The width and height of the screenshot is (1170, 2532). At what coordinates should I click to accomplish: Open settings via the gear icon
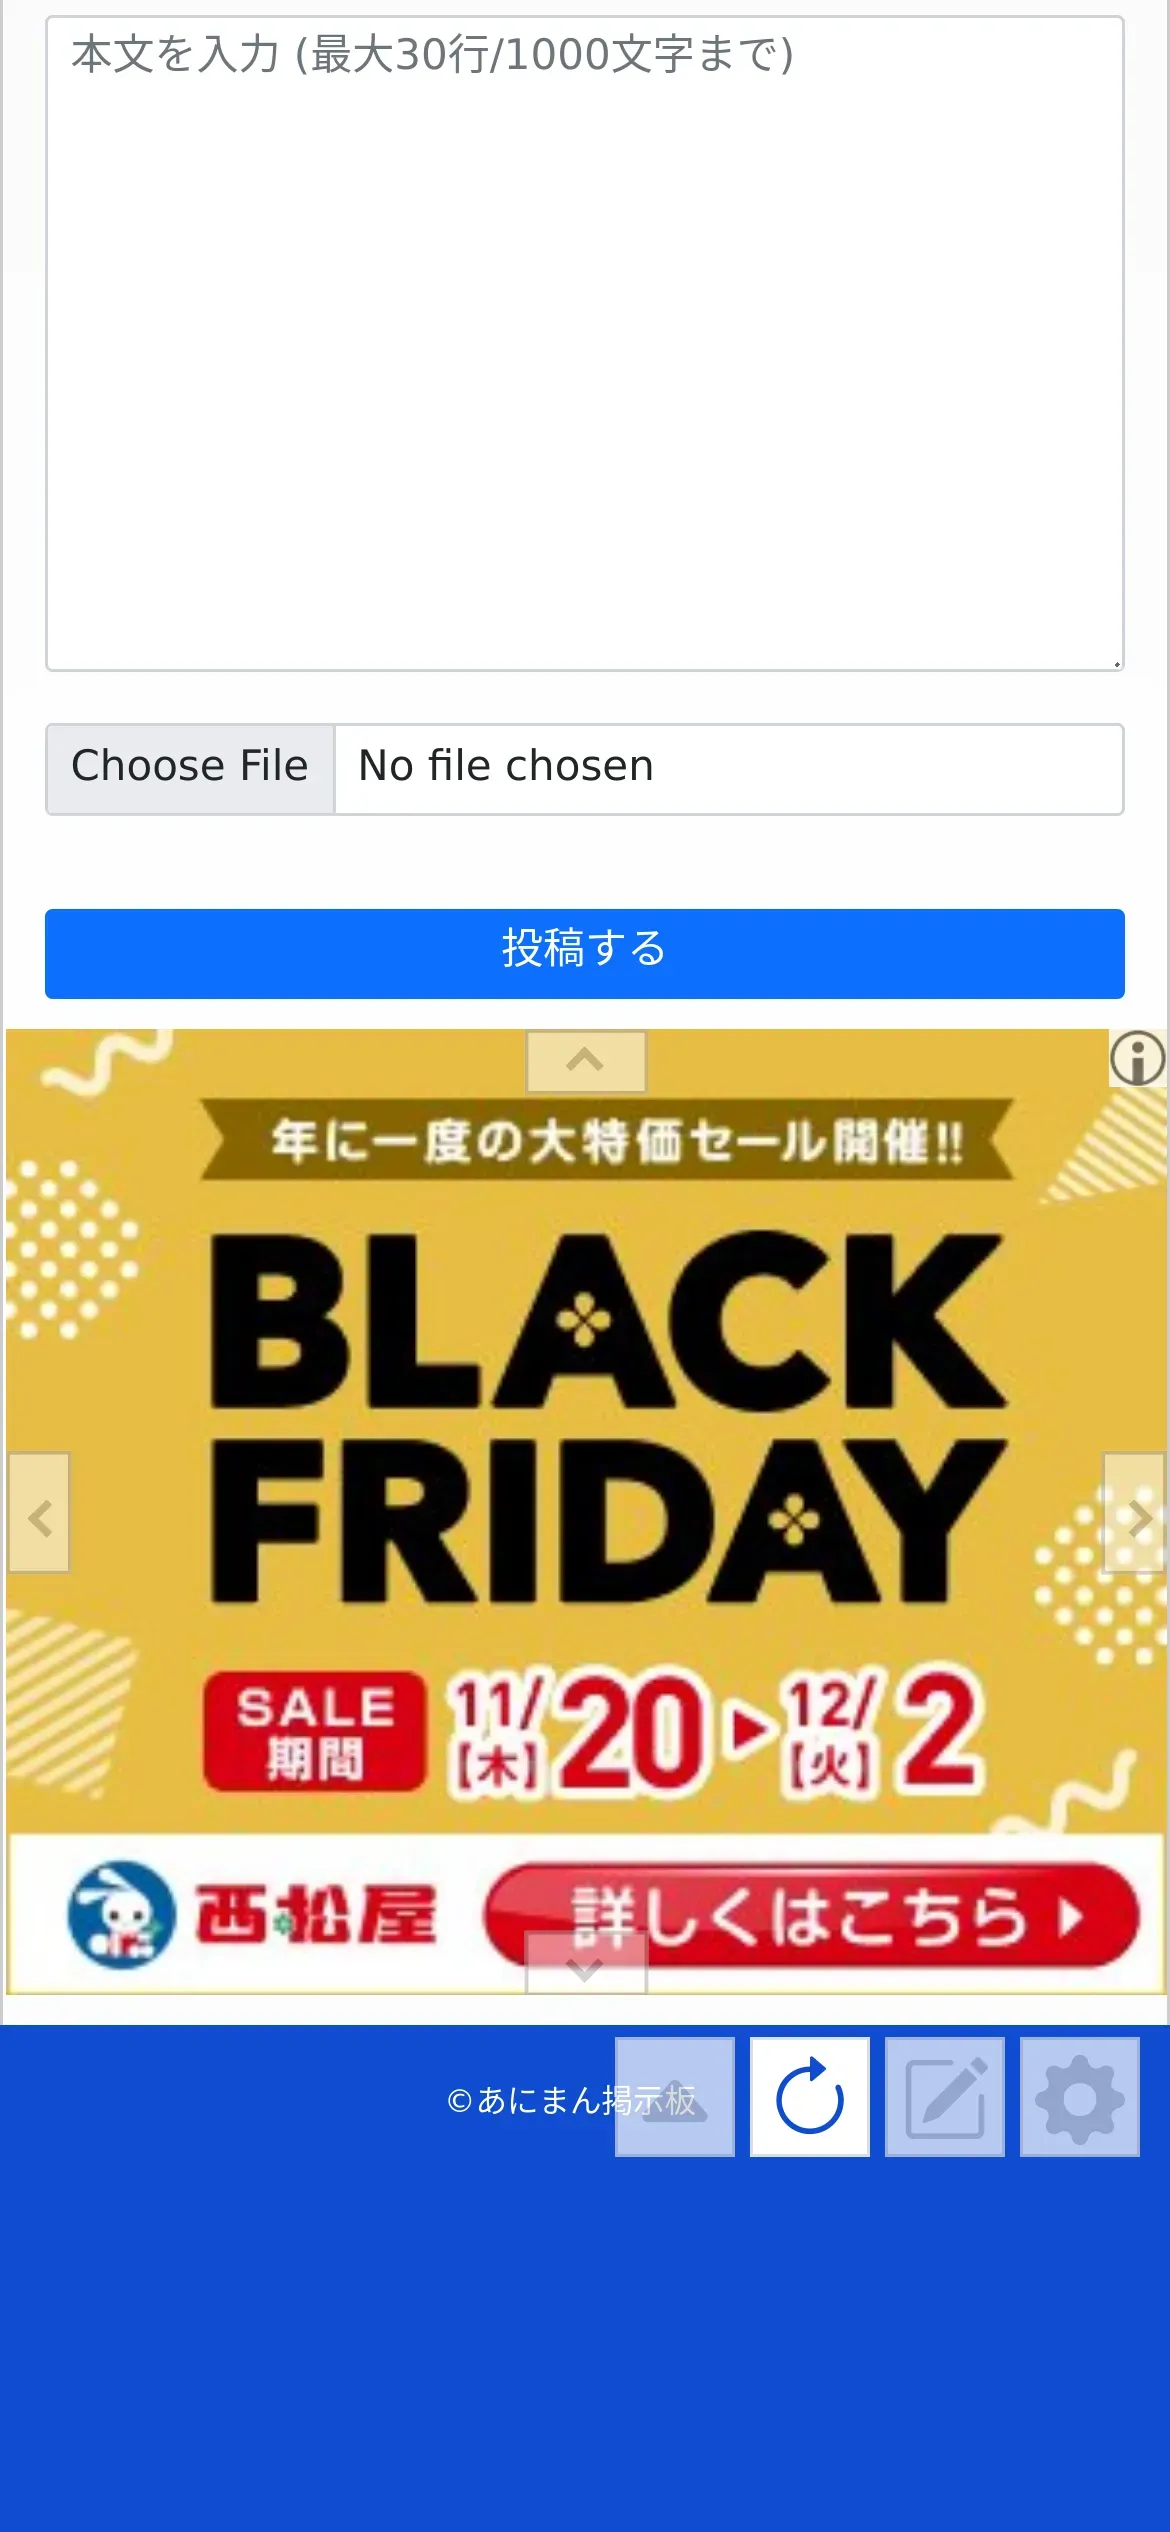pos(1080,2096)
